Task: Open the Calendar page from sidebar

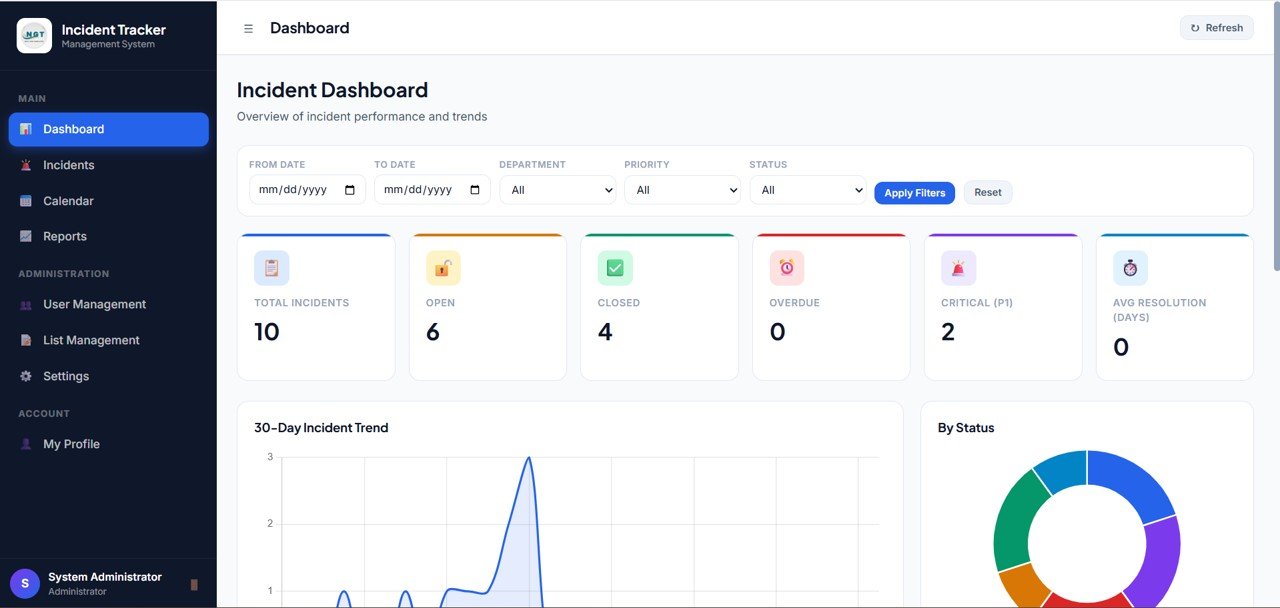Action: click(109, 201)
